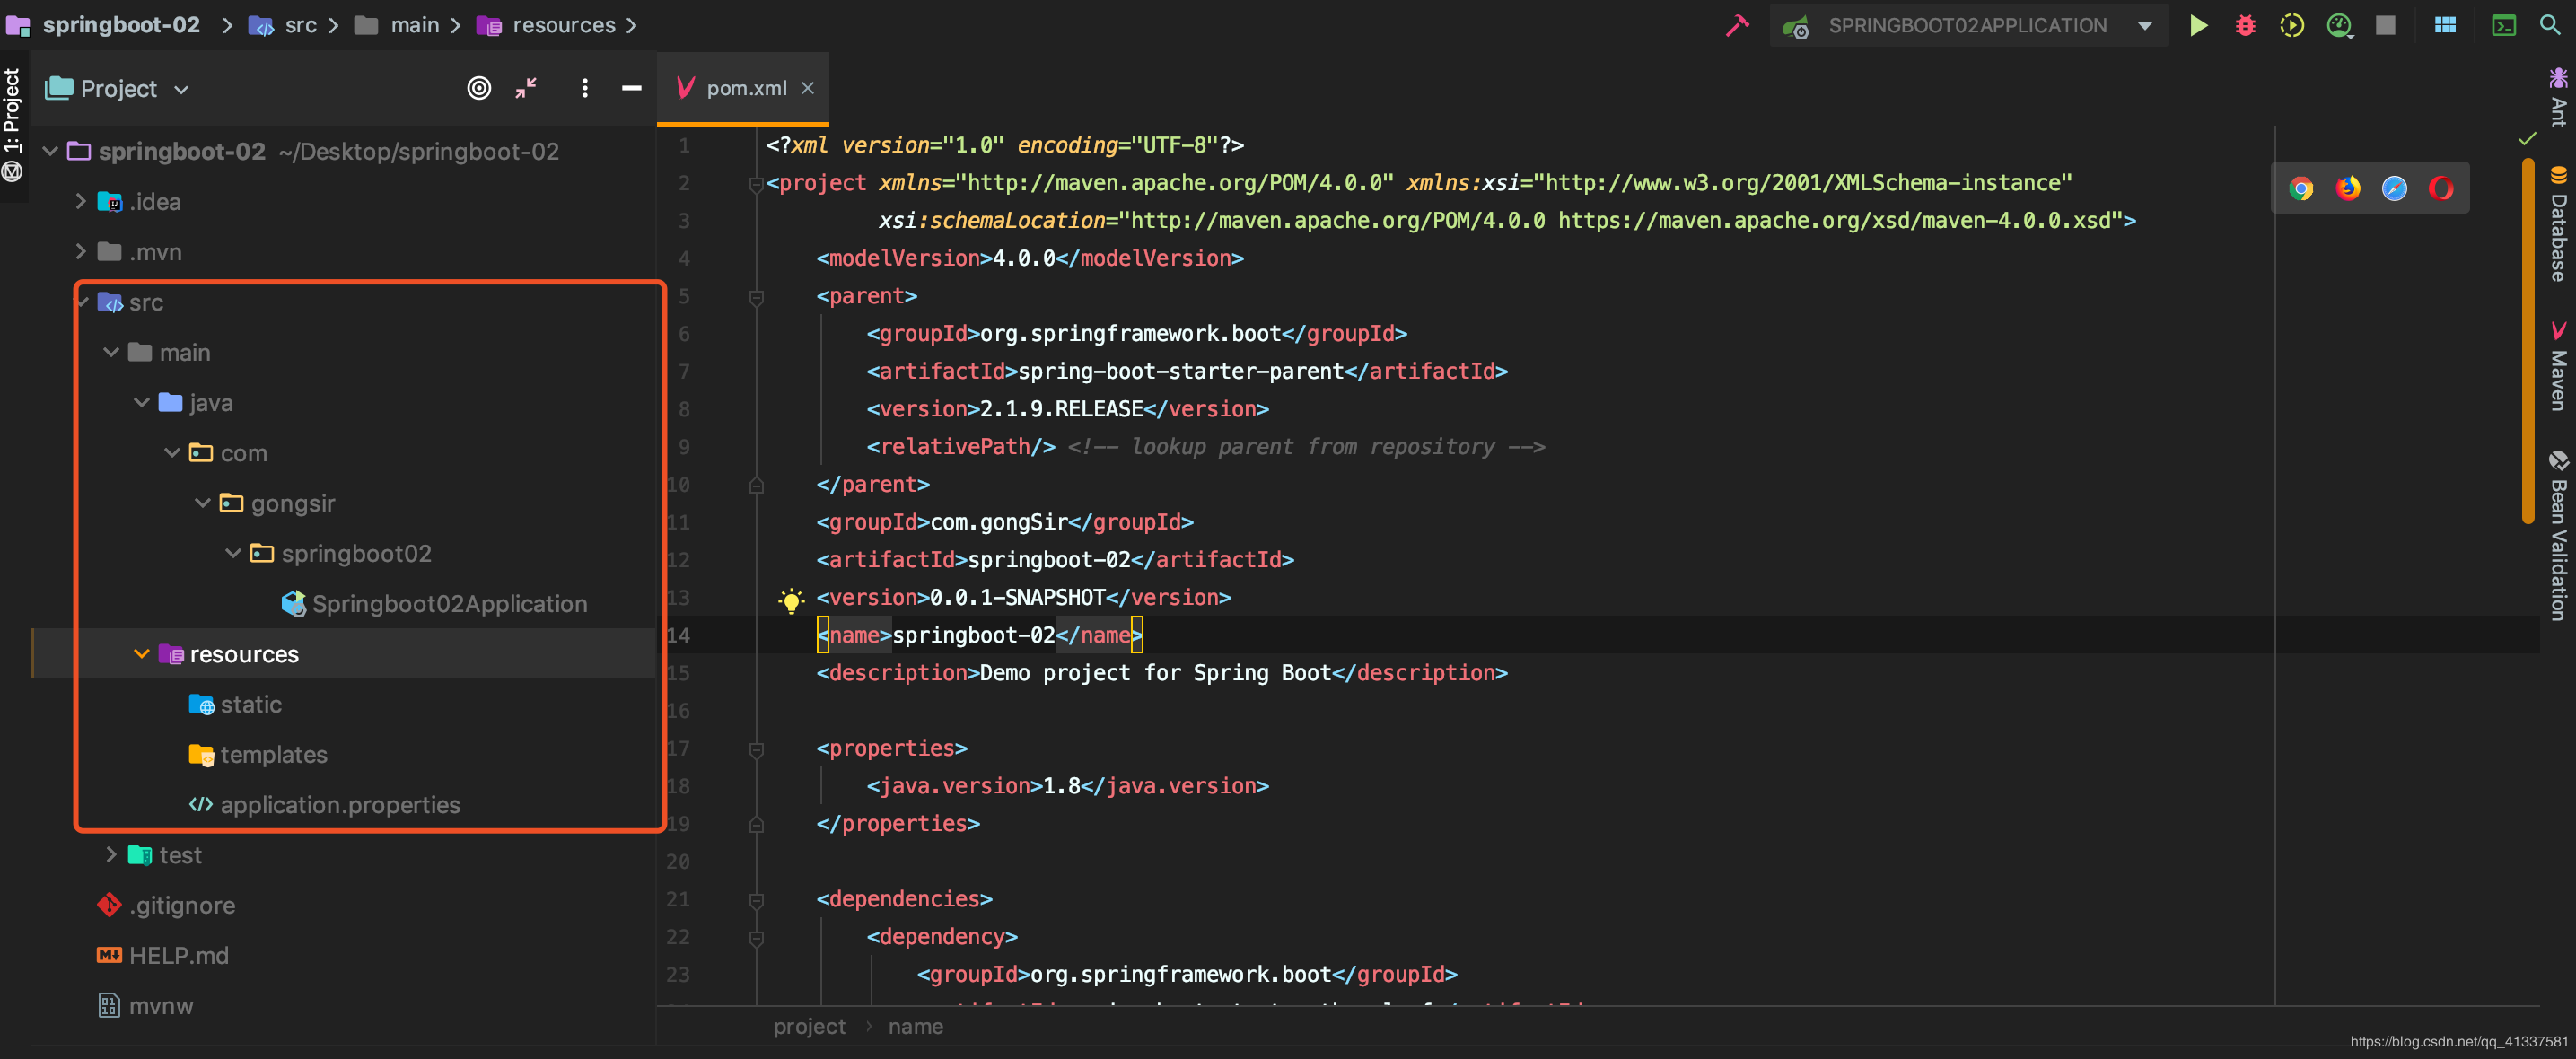
Task: Switch to the pom.xml tab
Action: (745, 88)
